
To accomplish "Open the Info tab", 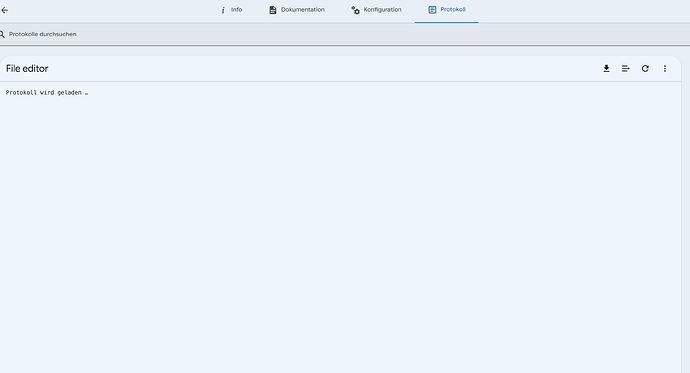I will coord(231,10).
